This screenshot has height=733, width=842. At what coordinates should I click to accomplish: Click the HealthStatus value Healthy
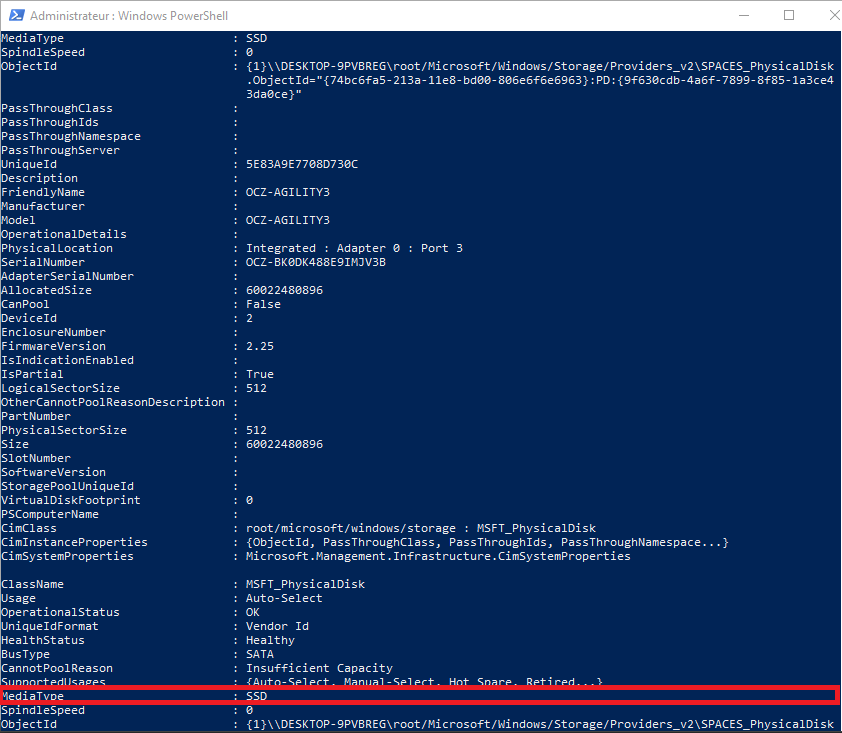point(270,640)
